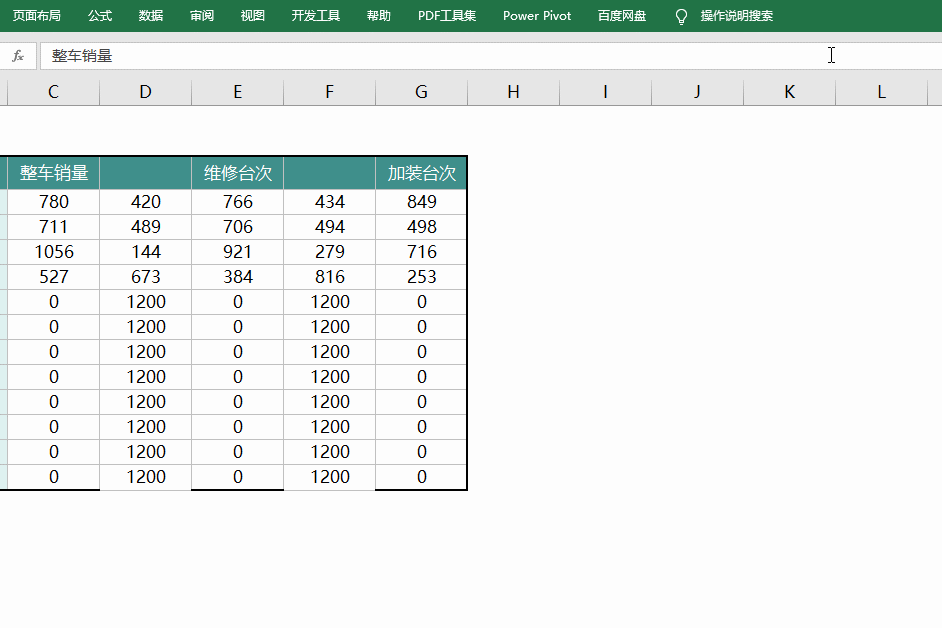
Task: Click the fx insert function icon
Action: point(18,56)
